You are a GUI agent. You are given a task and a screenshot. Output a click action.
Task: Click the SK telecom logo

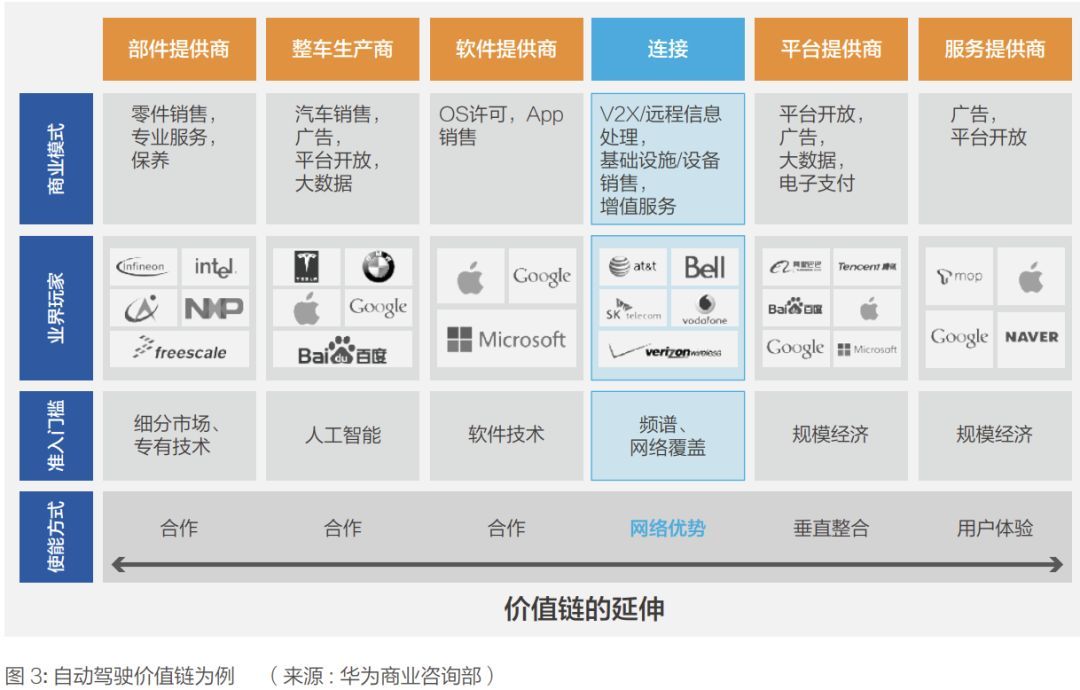click(x=633, y=309)
